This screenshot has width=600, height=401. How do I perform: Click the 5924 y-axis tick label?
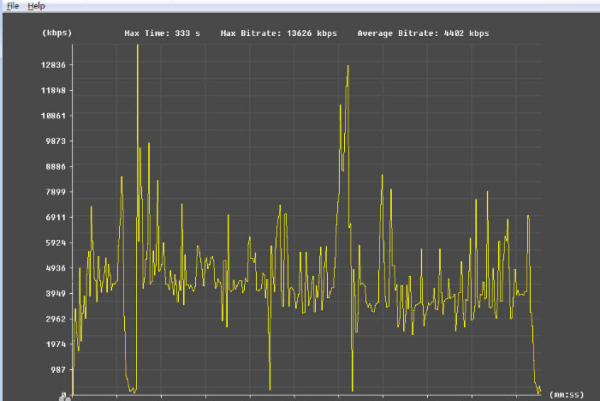point(55,243)
